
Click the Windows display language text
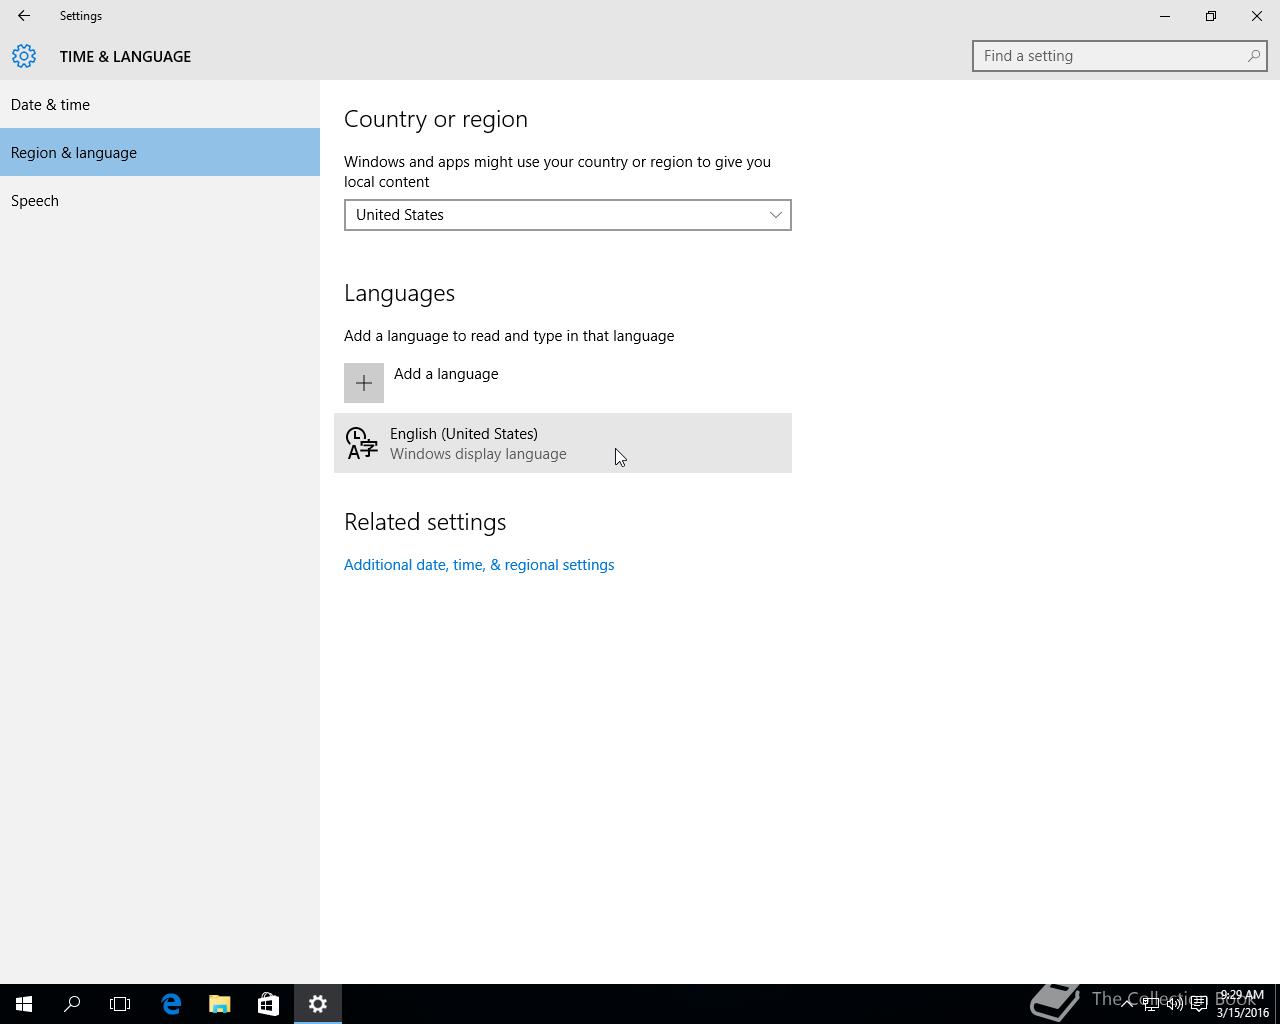(x=478, y=454)
